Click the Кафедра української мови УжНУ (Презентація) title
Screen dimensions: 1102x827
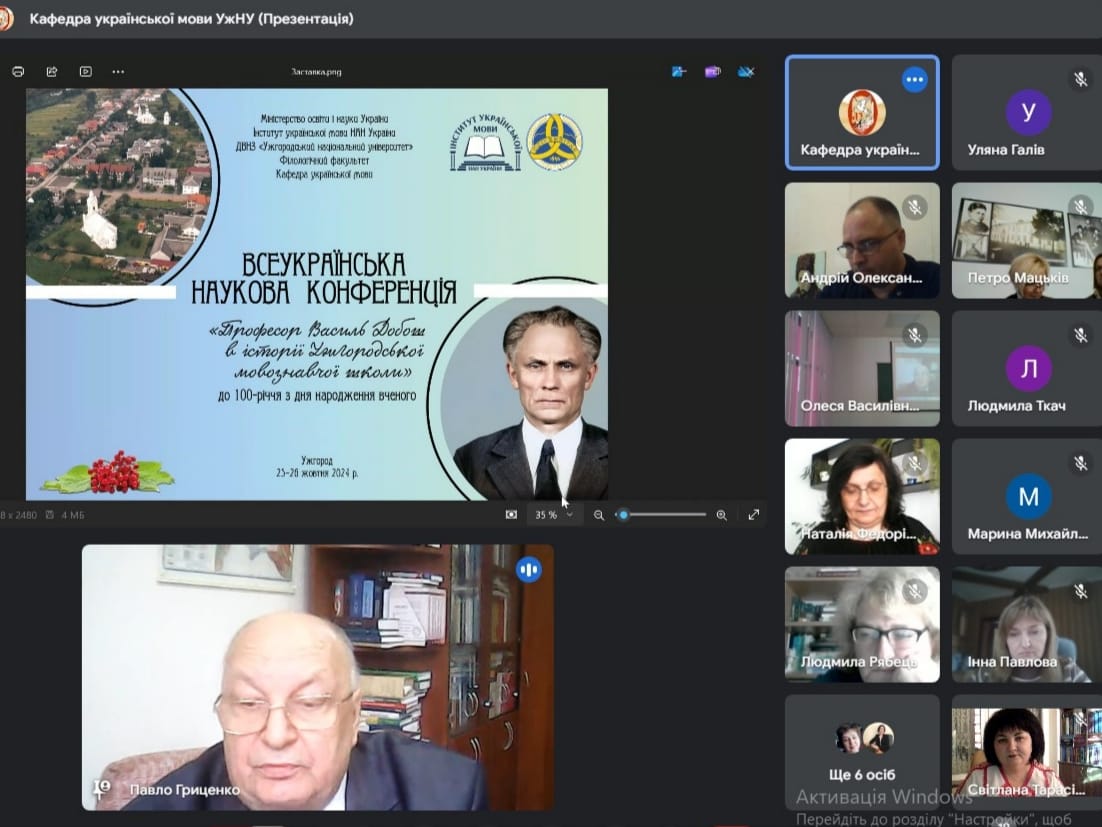[x=191, y=19]
